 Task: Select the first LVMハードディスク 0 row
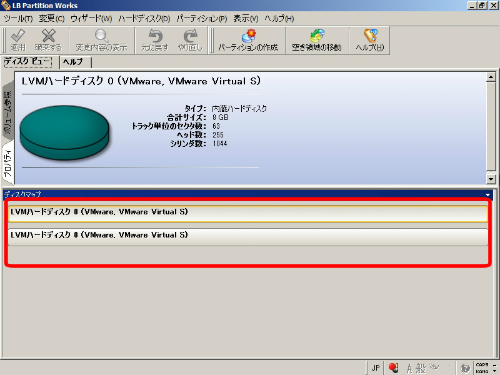click(x=248, y=214)
